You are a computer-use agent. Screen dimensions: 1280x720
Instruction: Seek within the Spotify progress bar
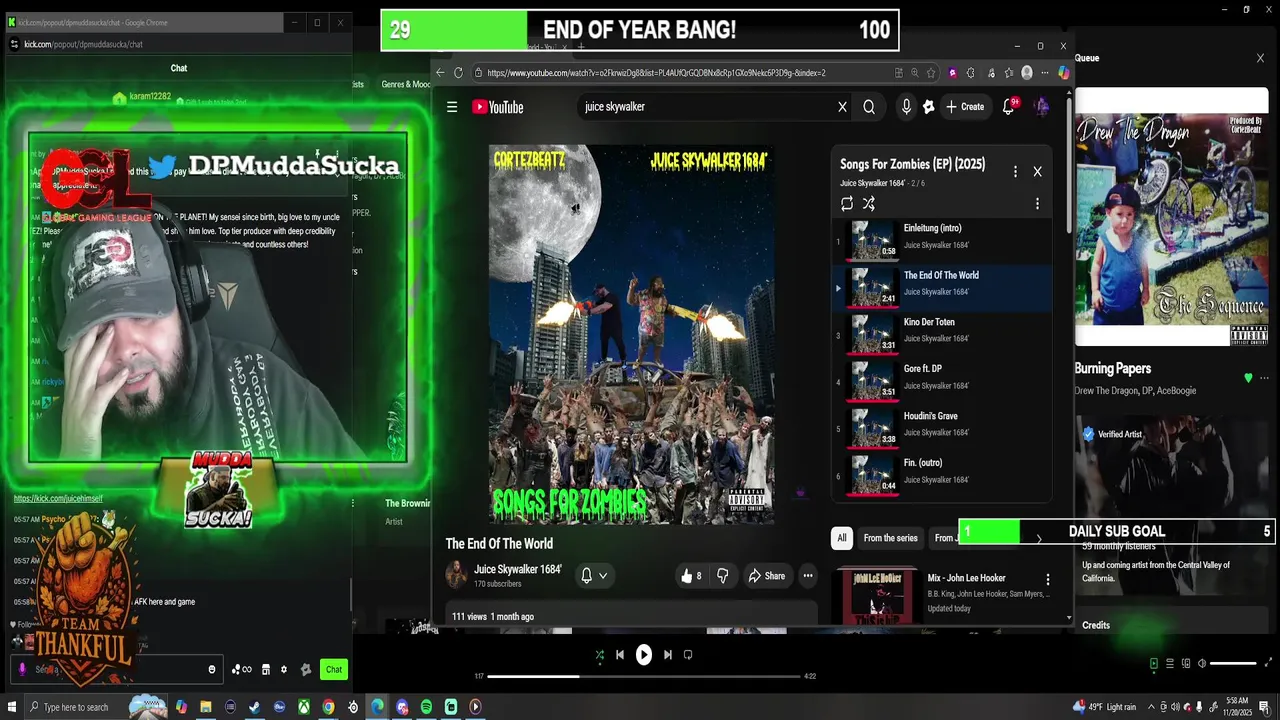tap(644, 676)
